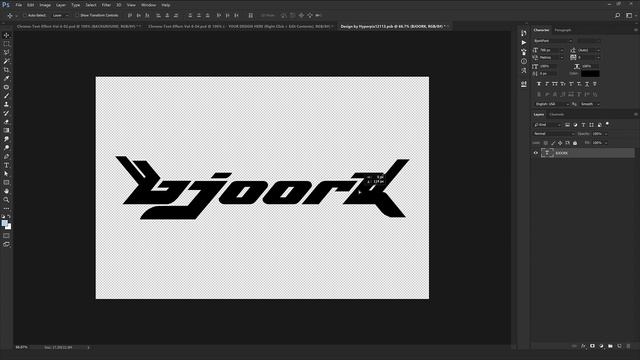Open the layer Opacity dropdown arrow
The image size is (640, 360).
click(606, 134)
